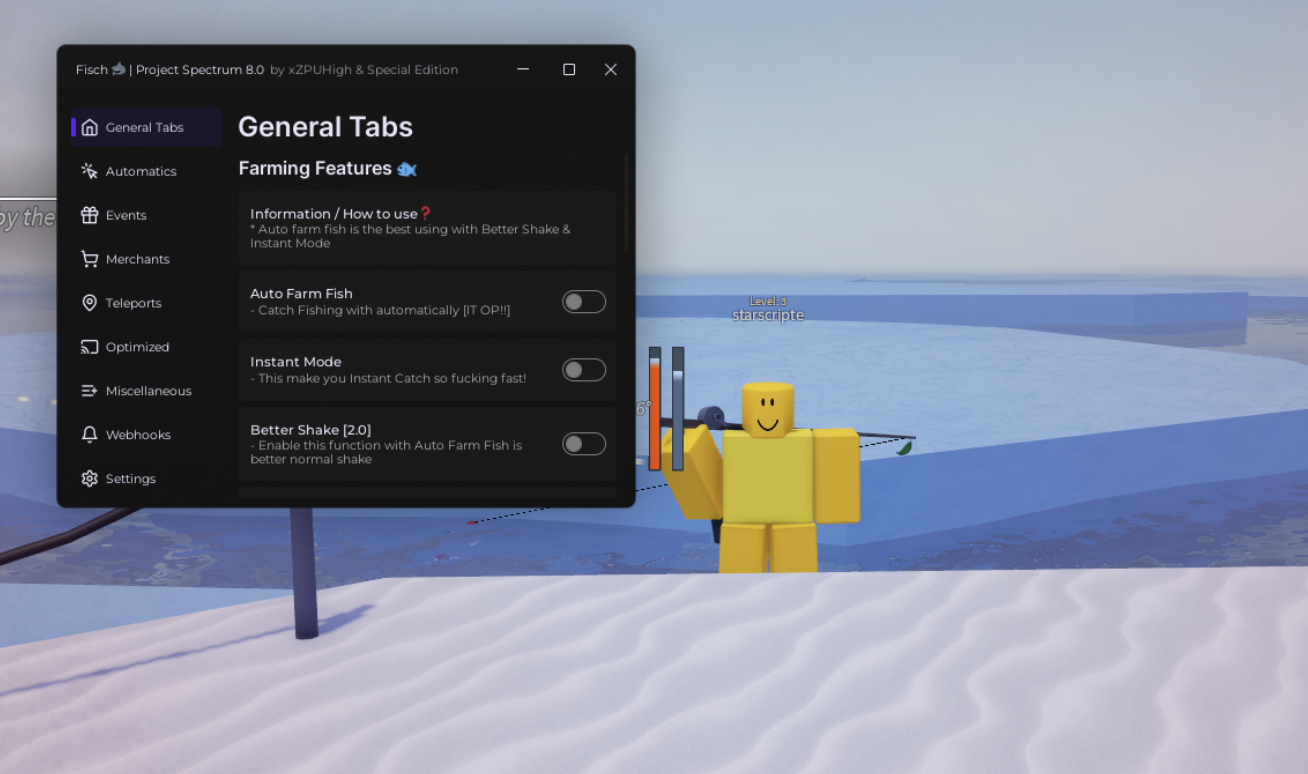Click the Optimized cast screen icon
1308x774 pixels.
90,347
